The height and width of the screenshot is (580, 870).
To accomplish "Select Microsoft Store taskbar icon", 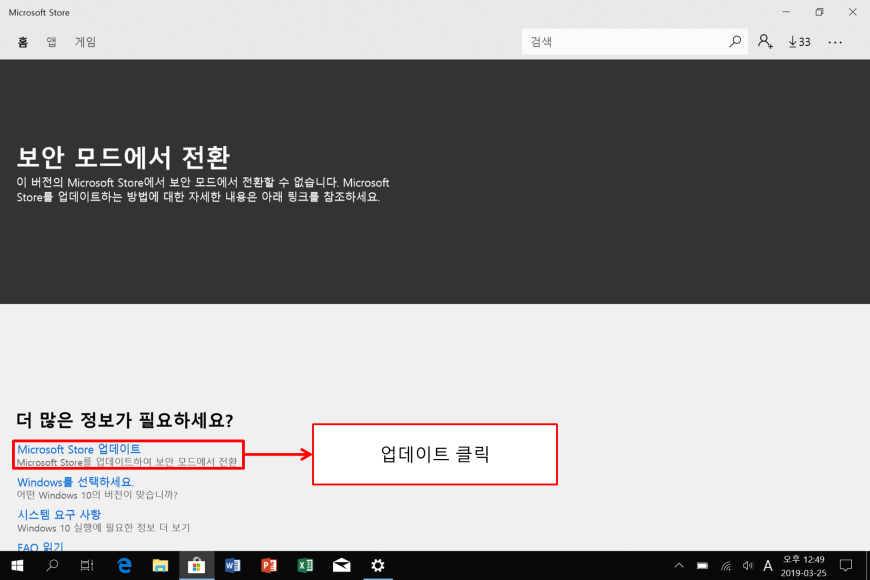I will pos(196,566).
